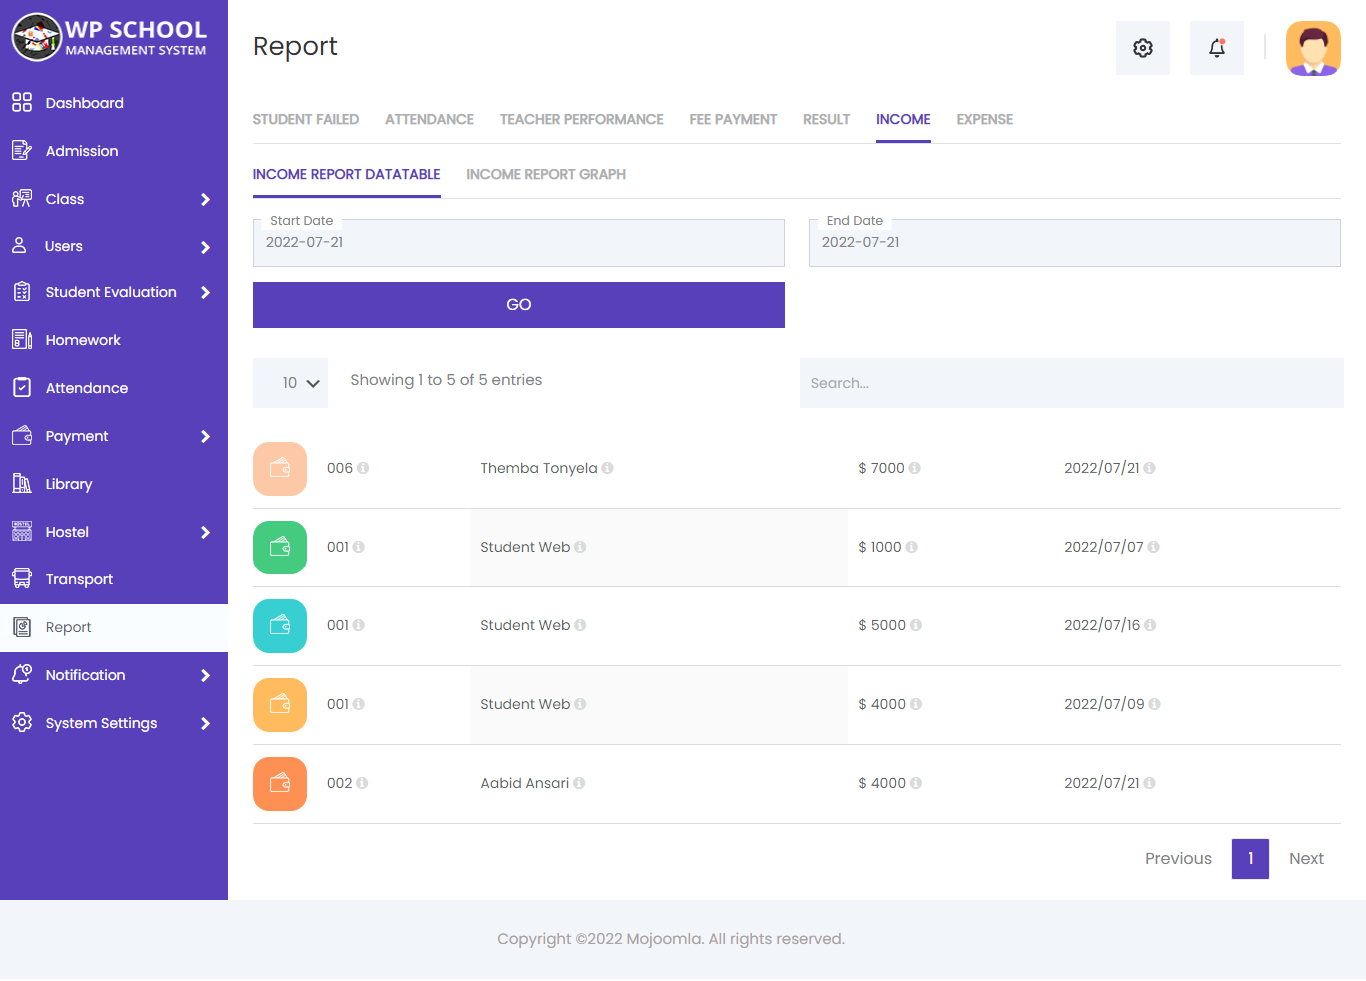1366x981 pixels.
Task: Click info icon beside Themba Tonyela
Action: 608,468
